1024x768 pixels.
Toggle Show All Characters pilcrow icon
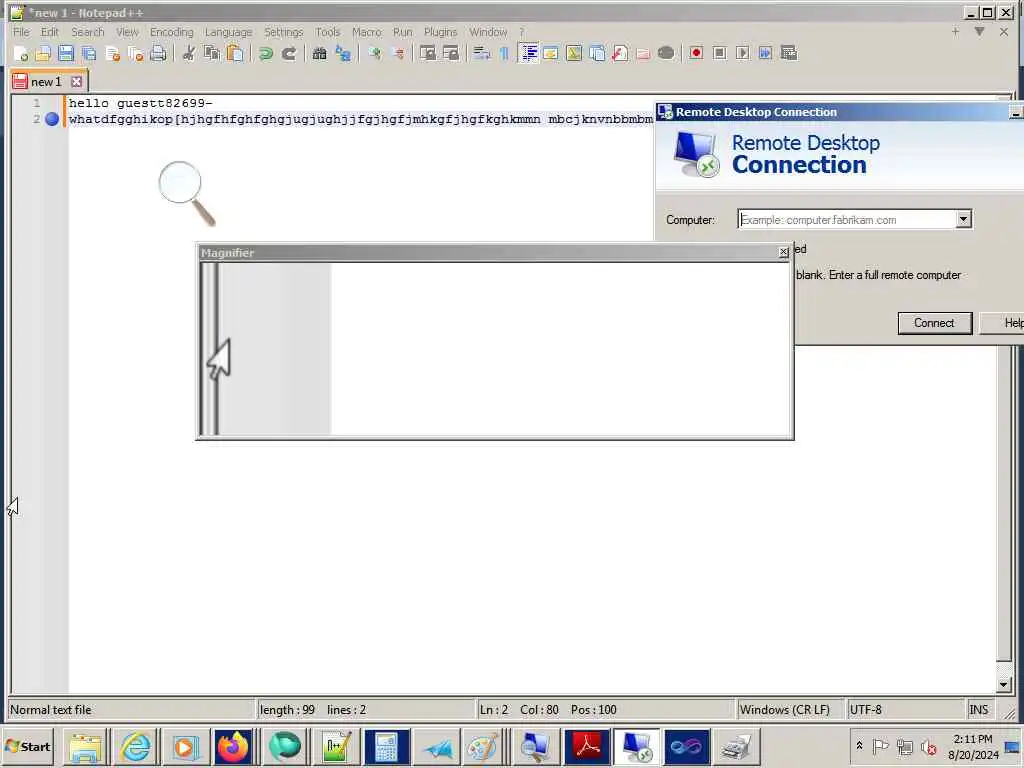(504, 54)
